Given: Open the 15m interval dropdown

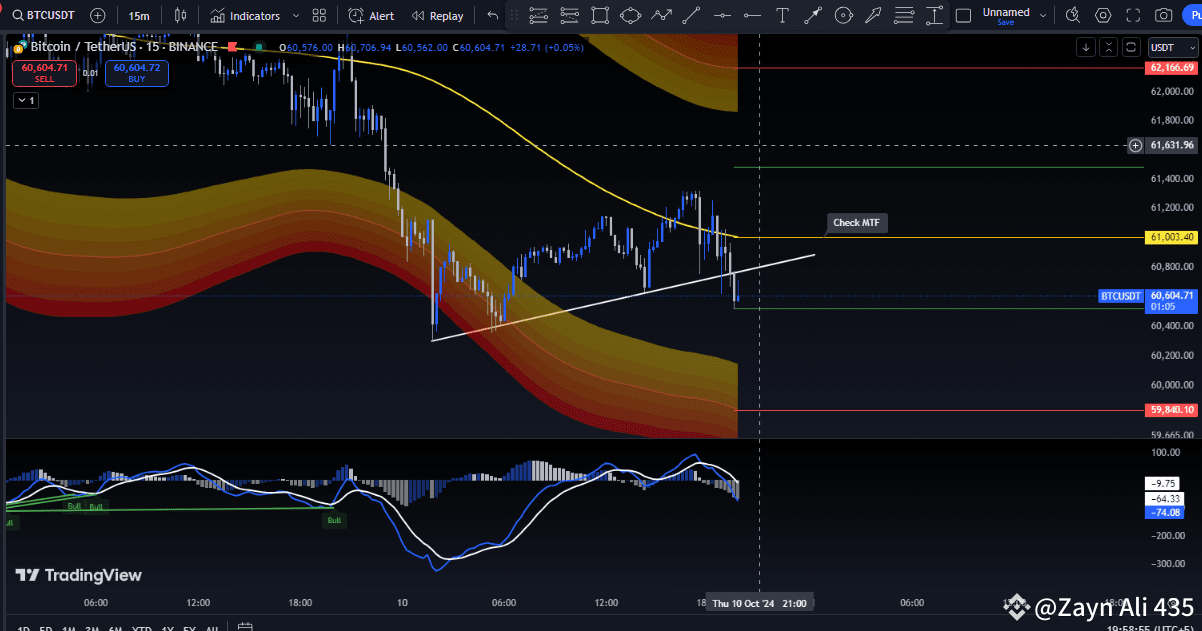Looking at the screenshot, I should click(x=138, y=15).
